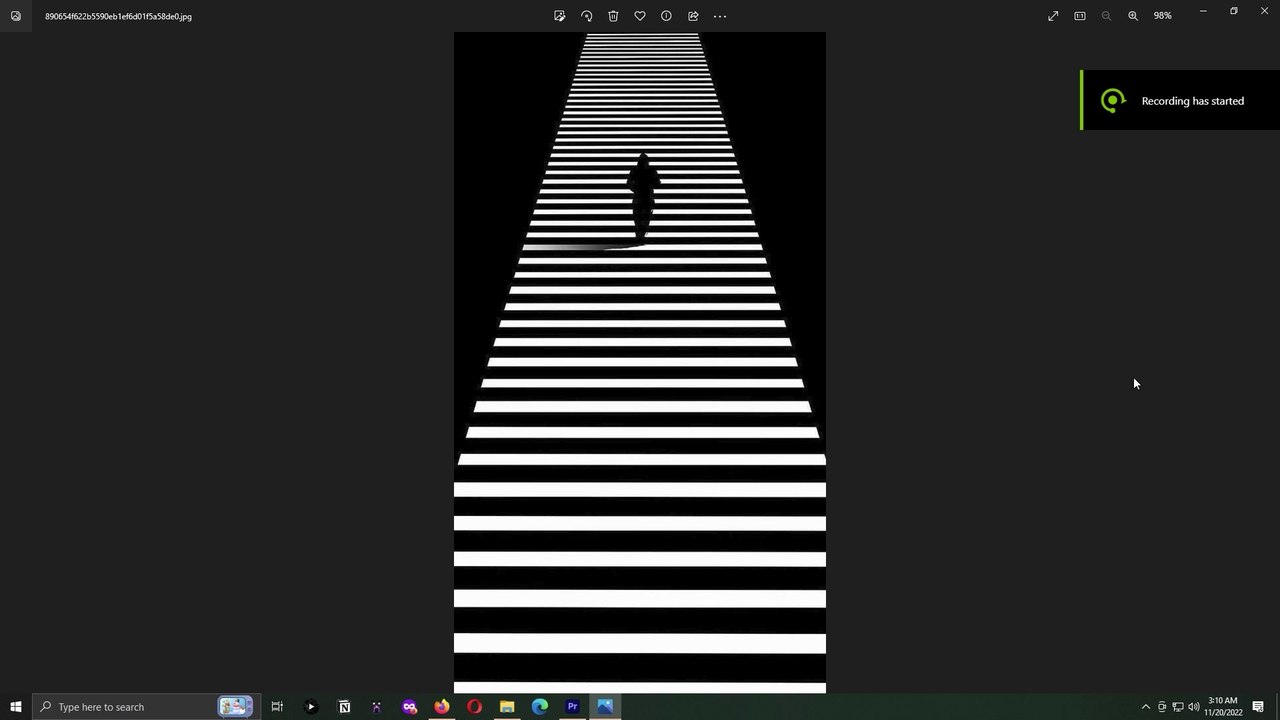
Task: Open the Windows Start menu
Action: click(x=16, y=707)
